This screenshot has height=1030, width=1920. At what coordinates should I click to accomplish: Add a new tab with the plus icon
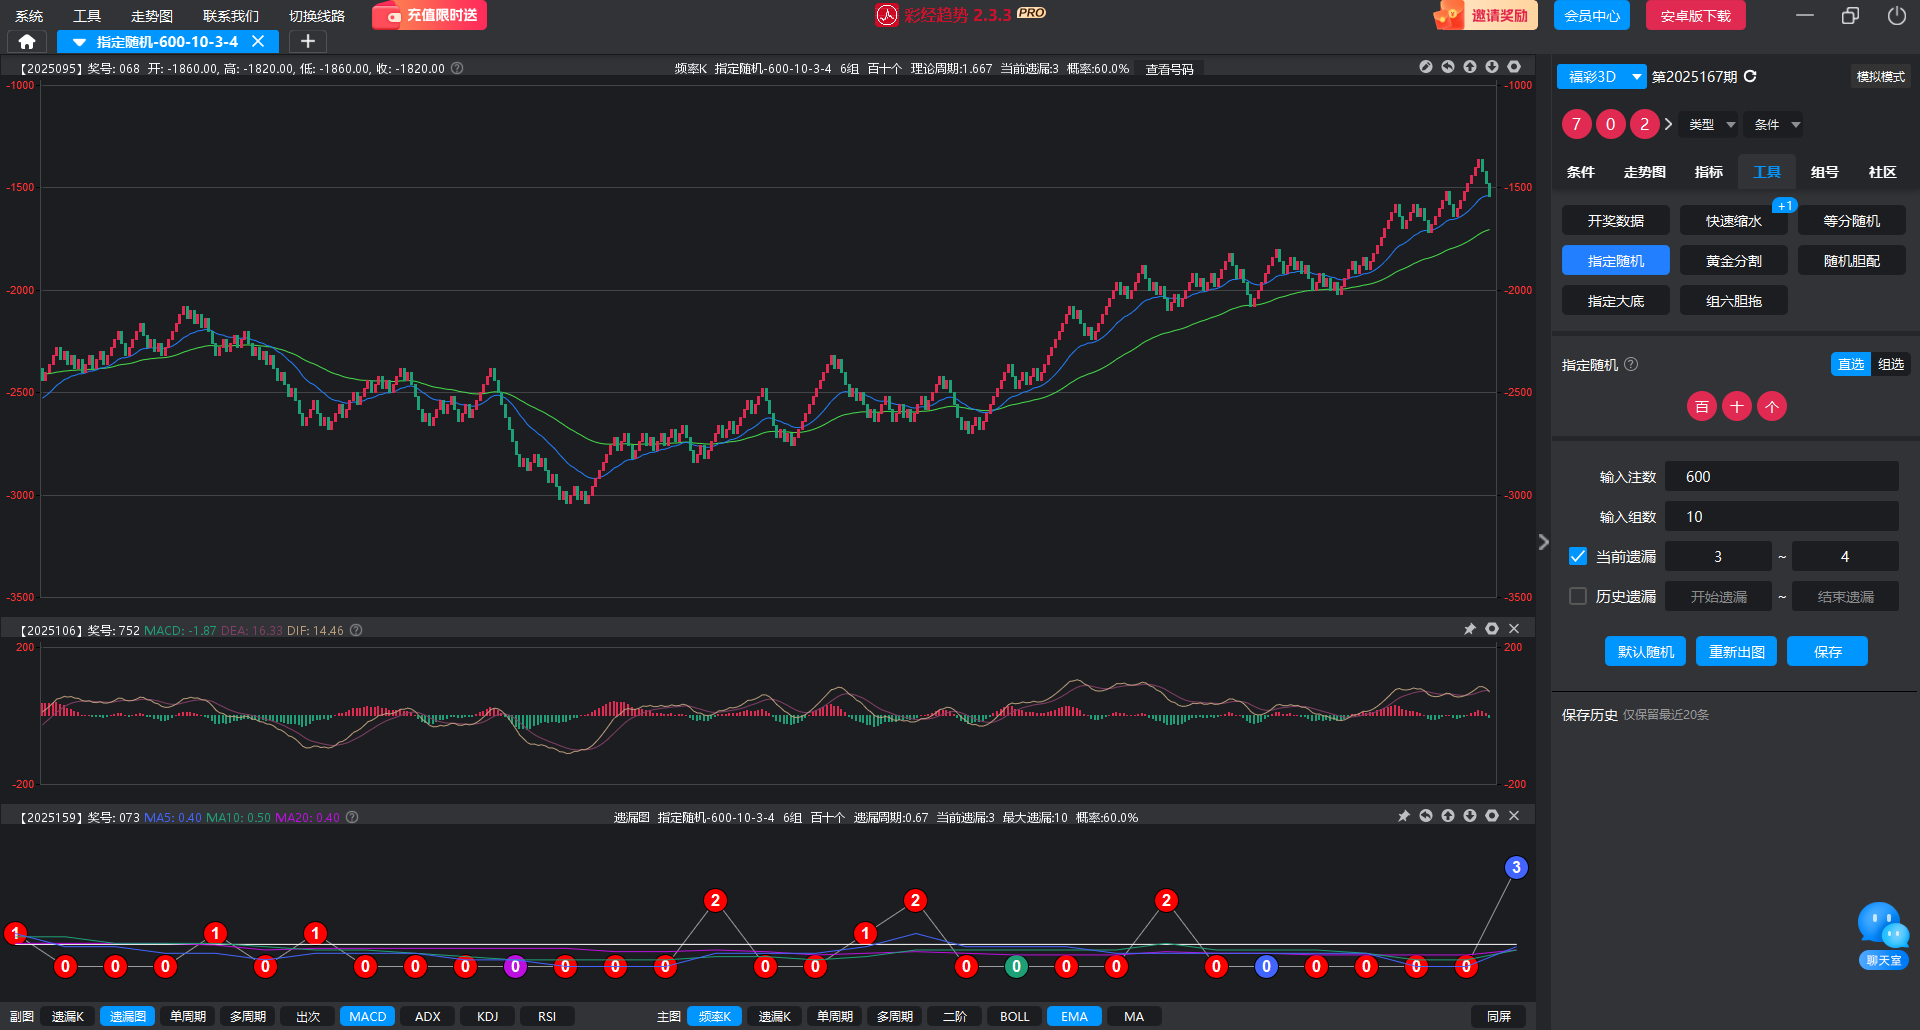(x=308, y=41)
